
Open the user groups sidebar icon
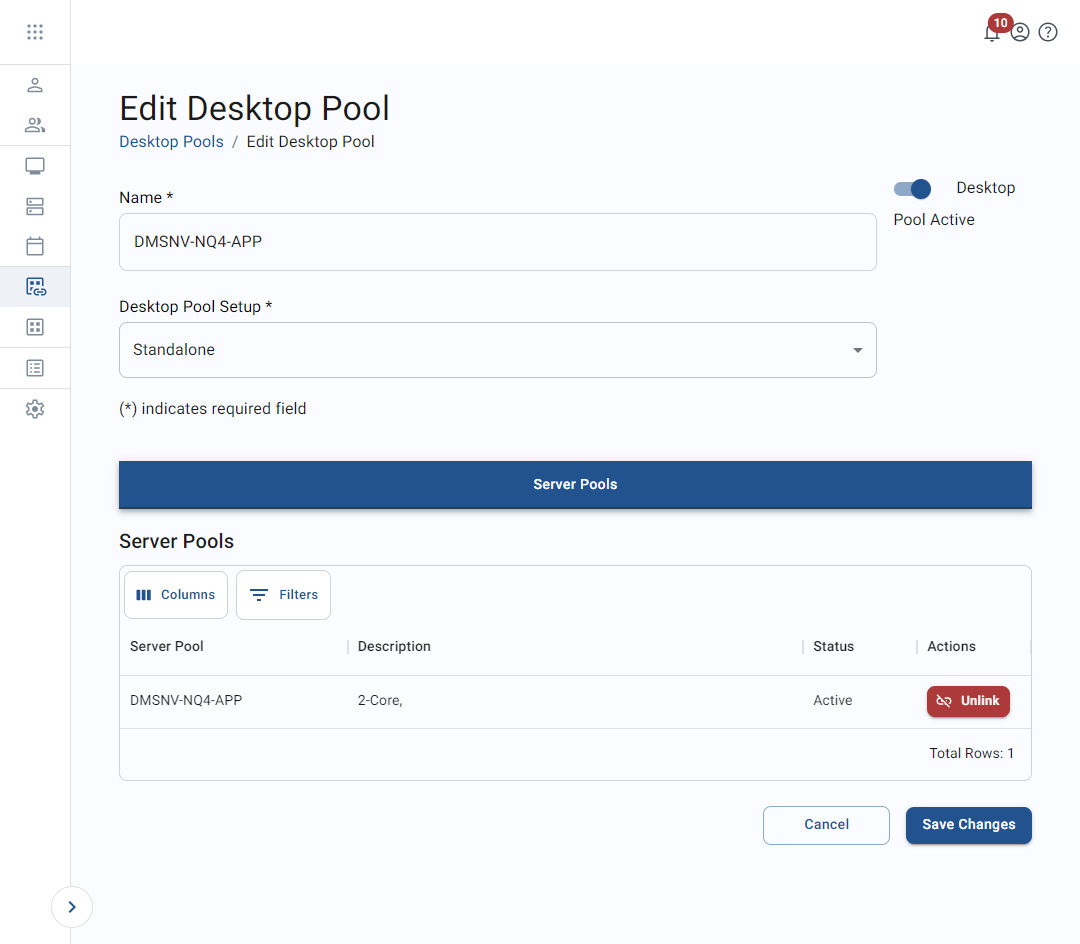point(35,125)
